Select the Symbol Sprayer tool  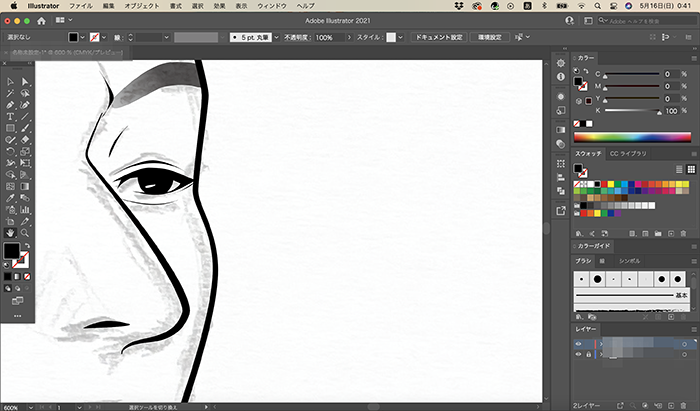click(x=10, y=209)
